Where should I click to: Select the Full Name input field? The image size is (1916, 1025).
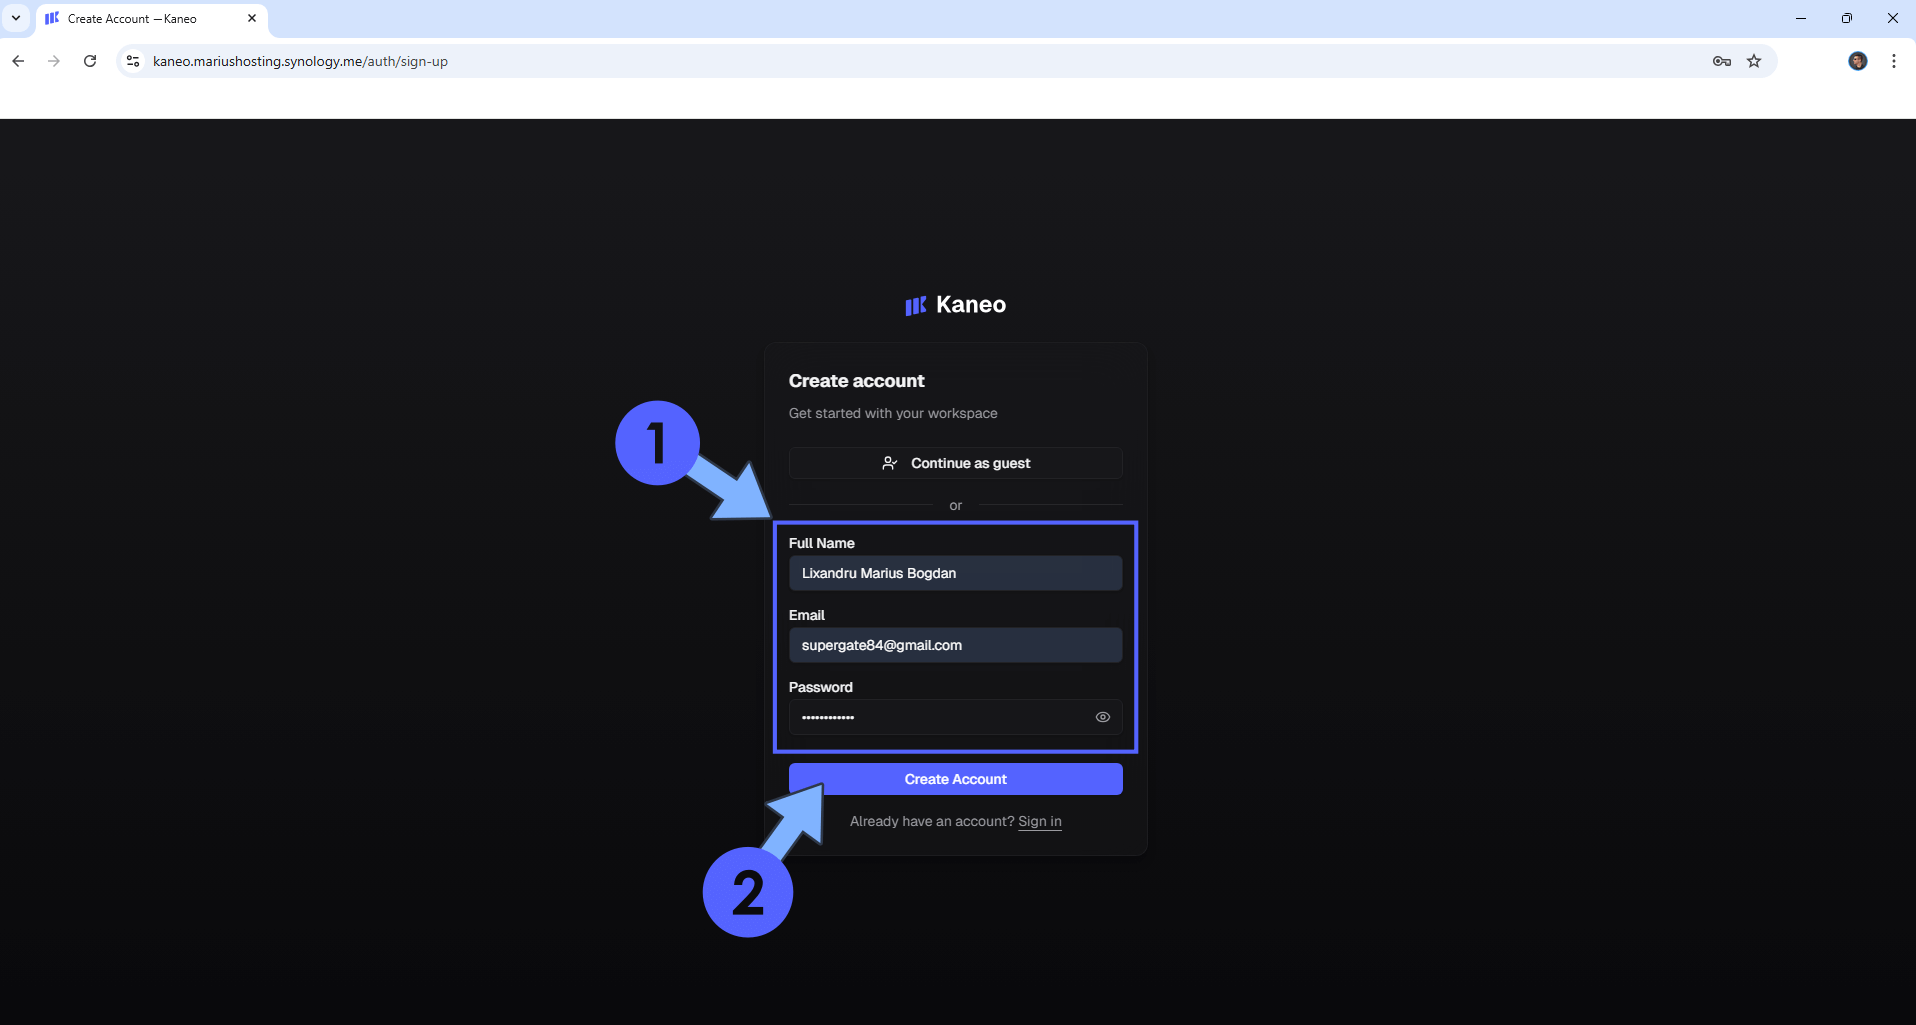click(955, 572)
